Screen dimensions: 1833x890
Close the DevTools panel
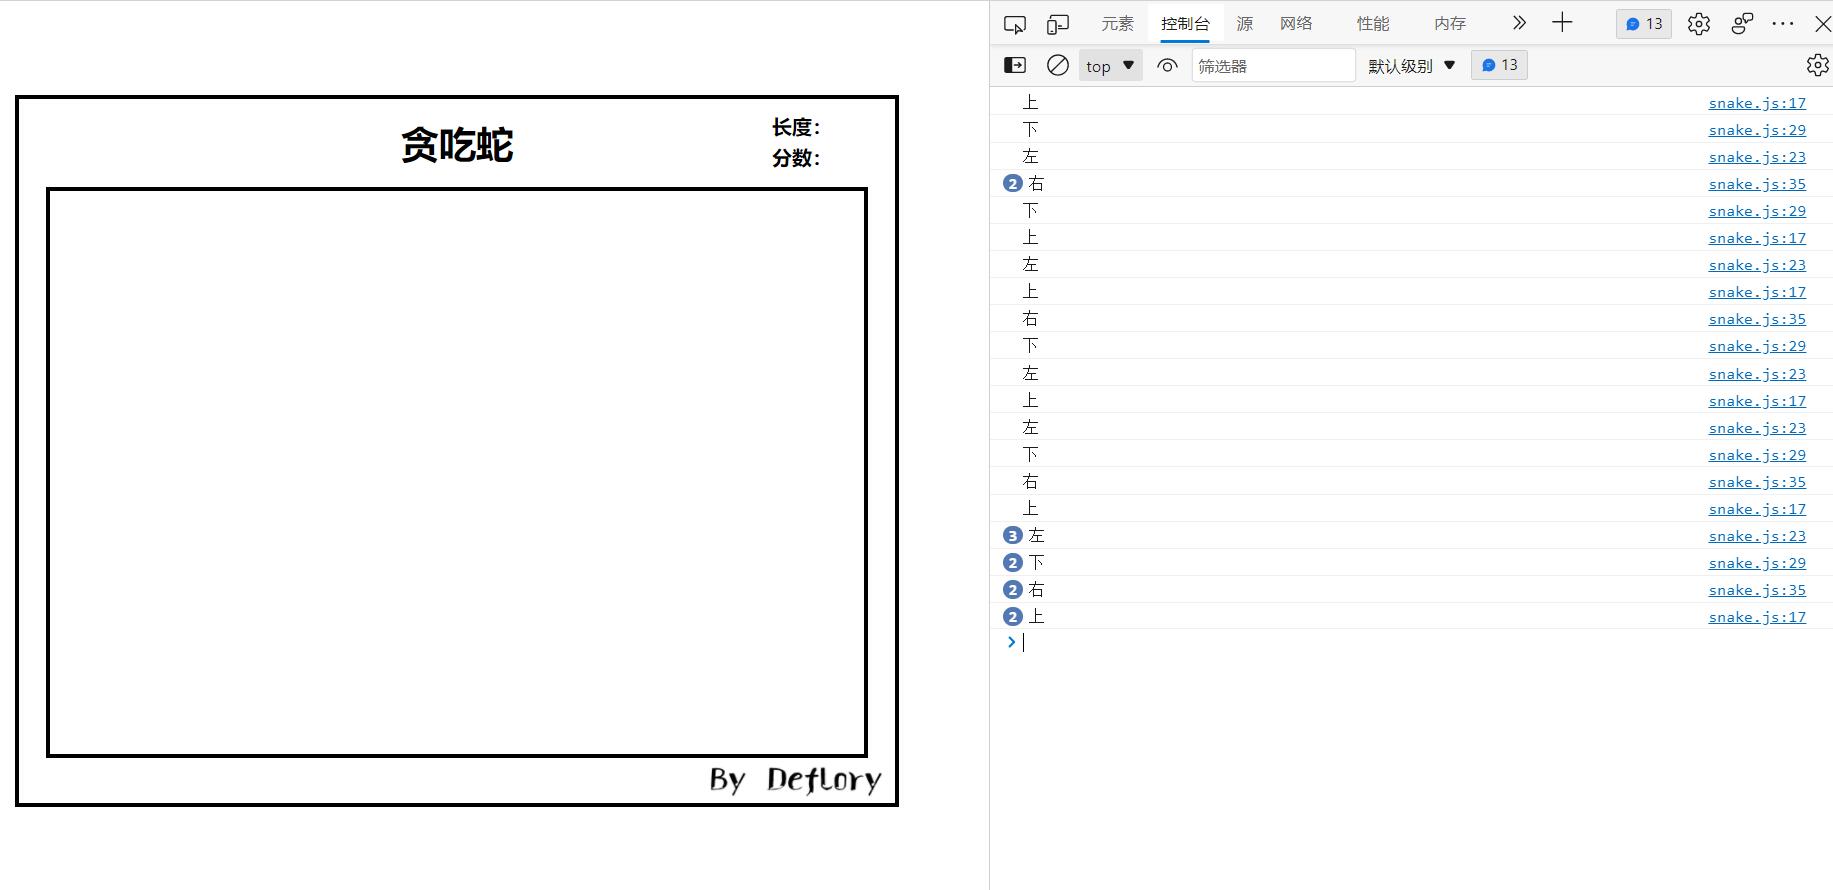point(1822,24)
